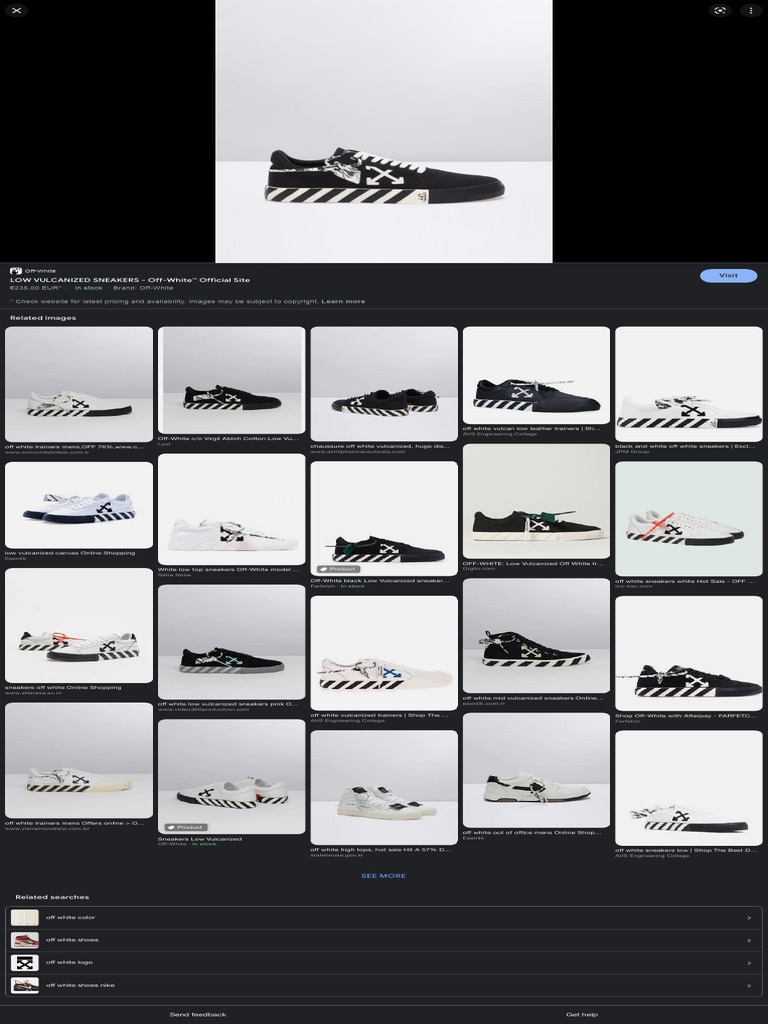Open 'off white trainers mens, OFF 76%' thumbnail
This screenshot has width=768, height=1024.
(79, 384)
